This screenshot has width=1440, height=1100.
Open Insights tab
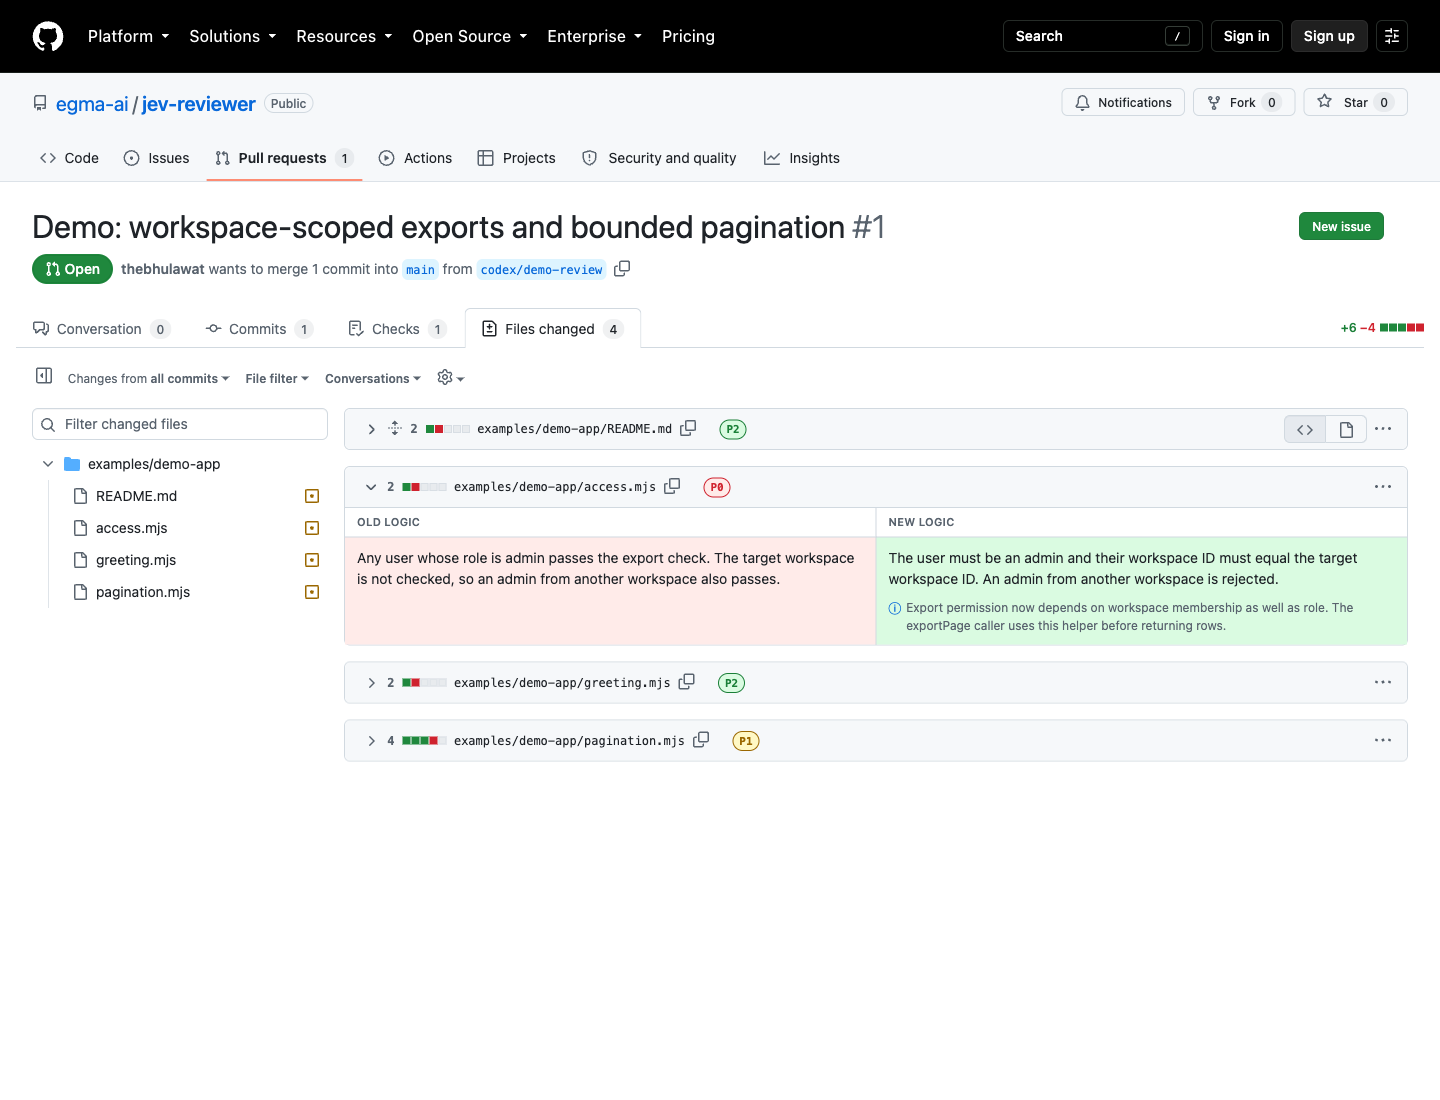(x=802, y=158)
